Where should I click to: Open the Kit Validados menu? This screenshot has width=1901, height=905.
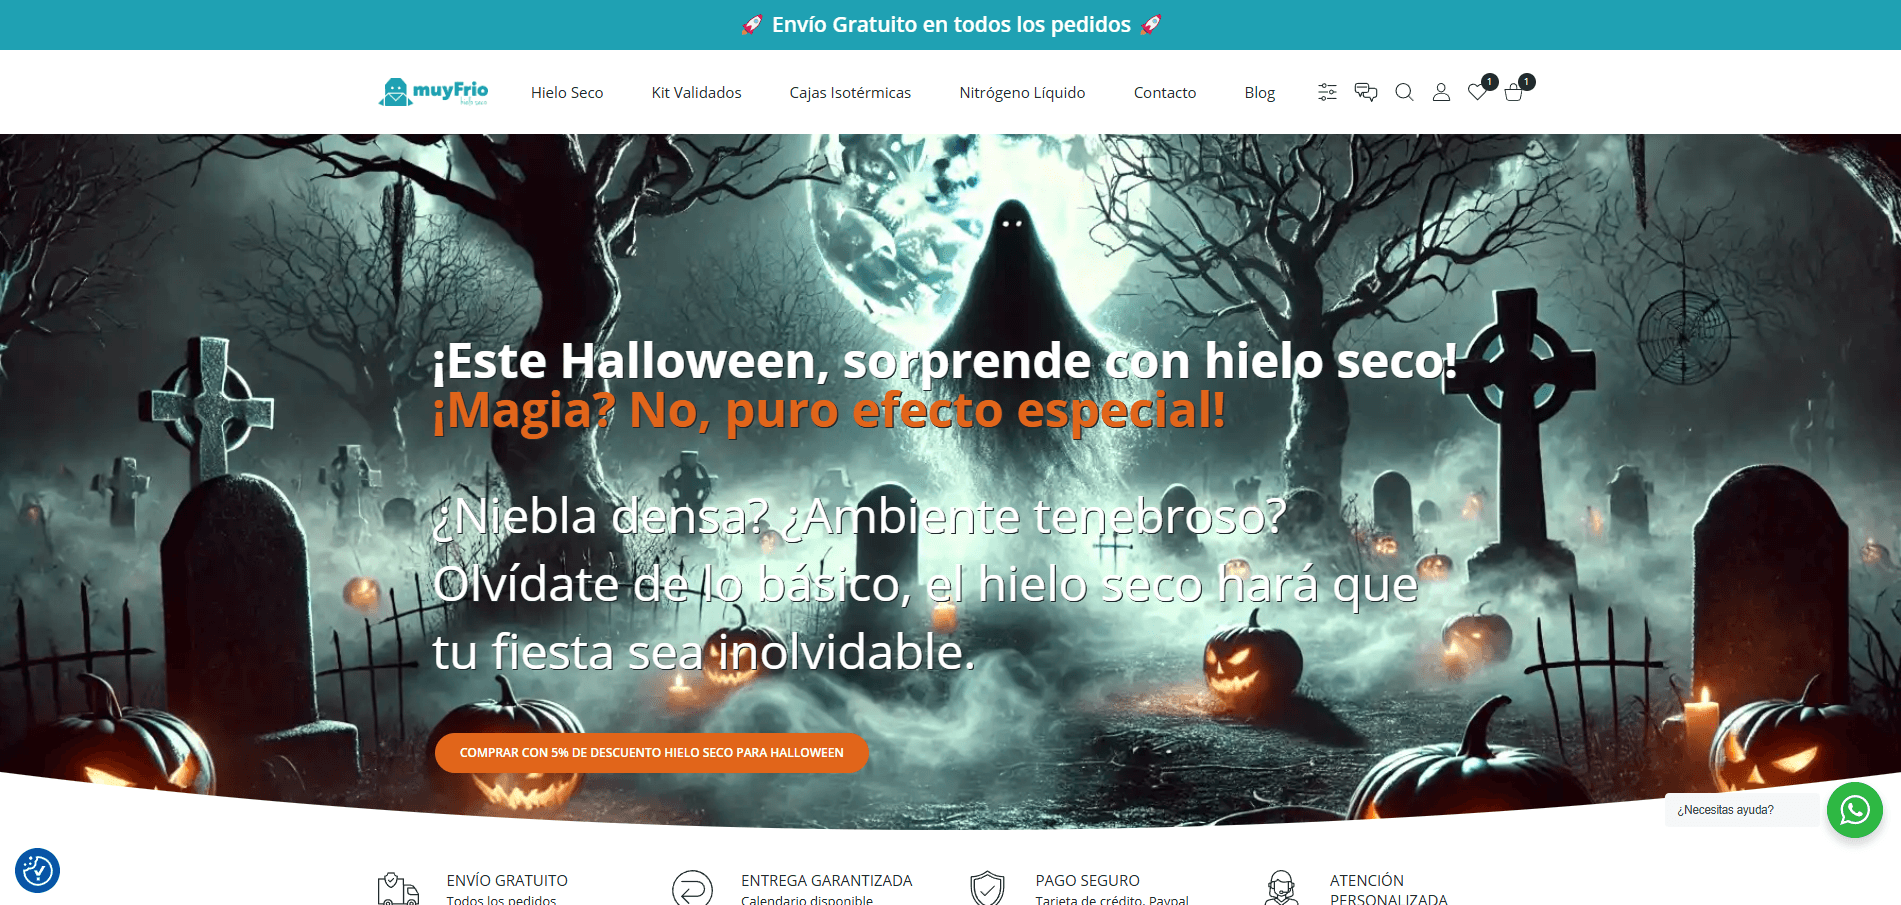tap(696, 93)
